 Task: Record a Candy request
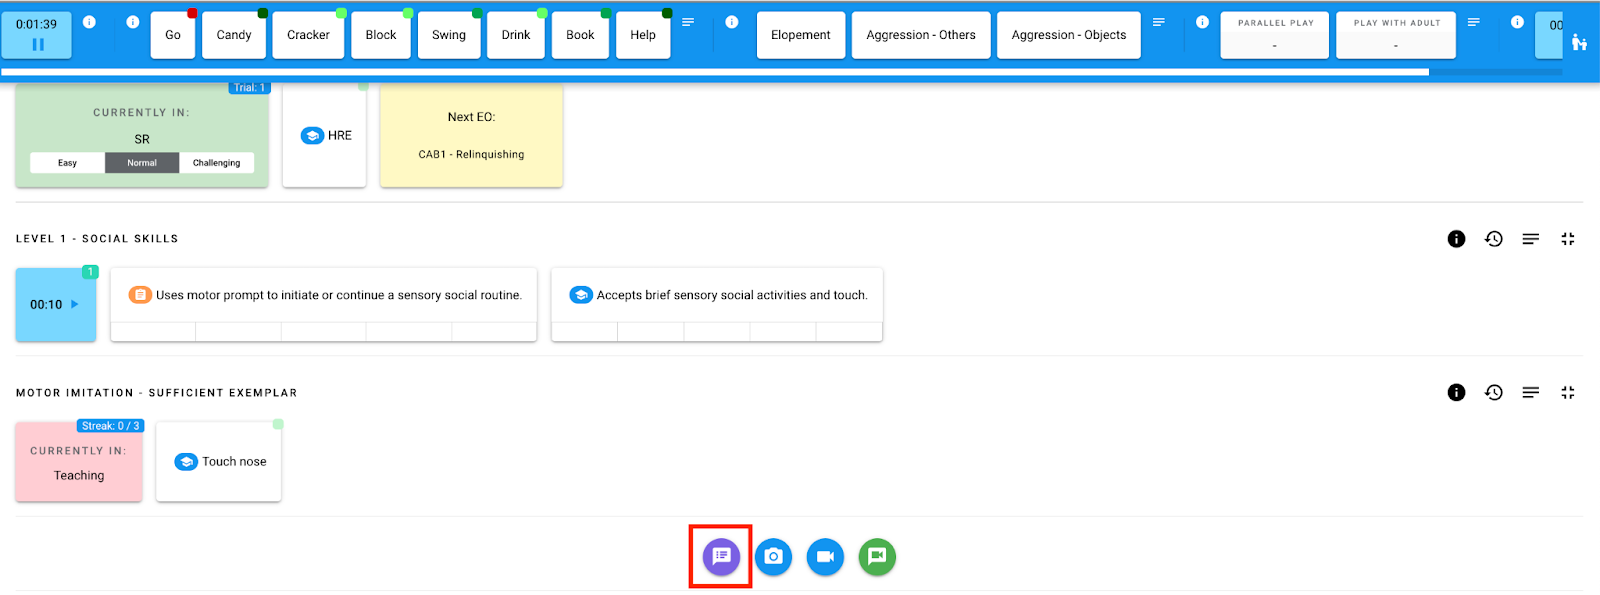(x=234, y=35)
